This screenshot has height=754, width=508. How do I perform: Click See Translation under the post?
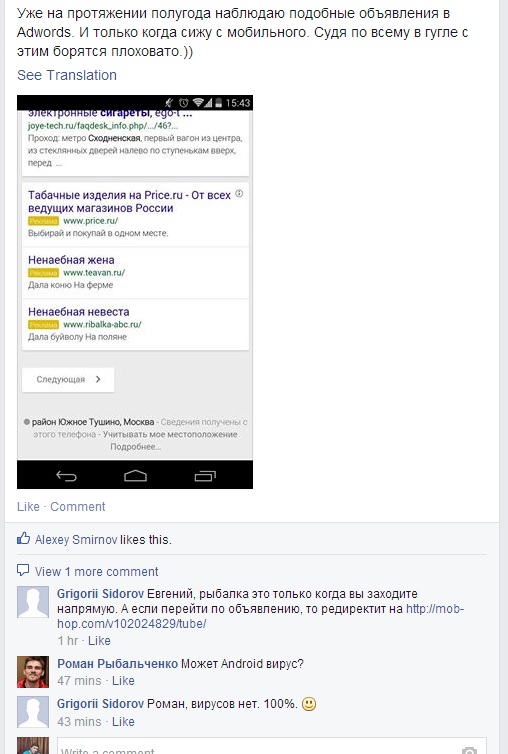pyautogui.click(x=67, y=75)
